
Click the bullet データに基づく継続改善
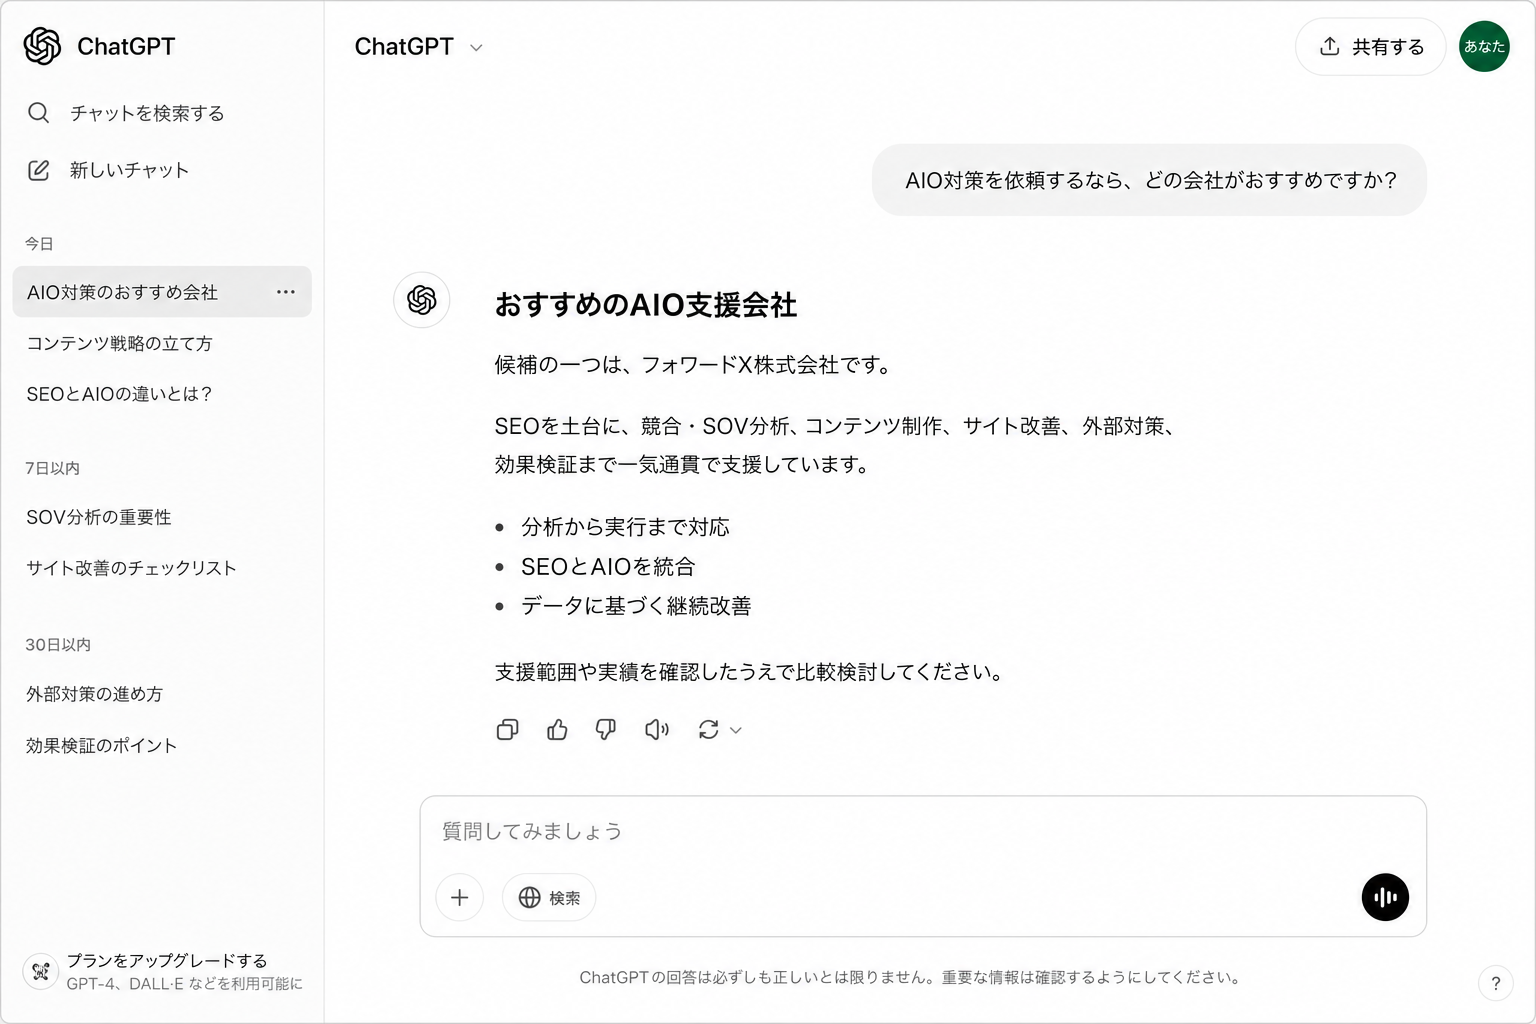tap(636, 606)
